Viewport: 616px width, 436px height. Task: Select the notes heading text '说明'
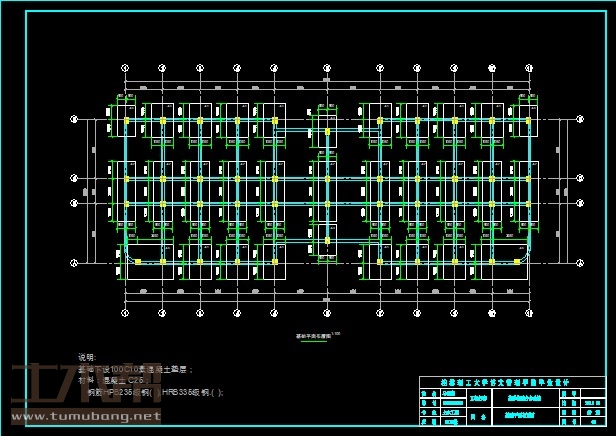[x=86, y=356]
